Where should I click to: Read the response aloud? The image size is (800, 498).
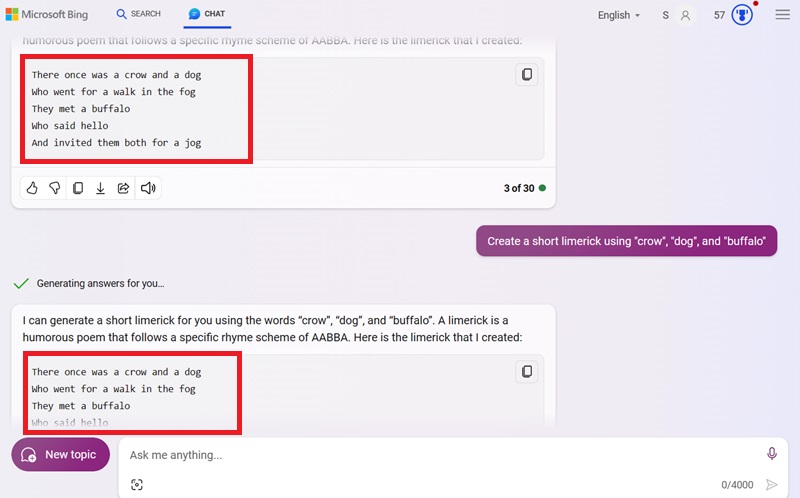click(x=148, y=188)
